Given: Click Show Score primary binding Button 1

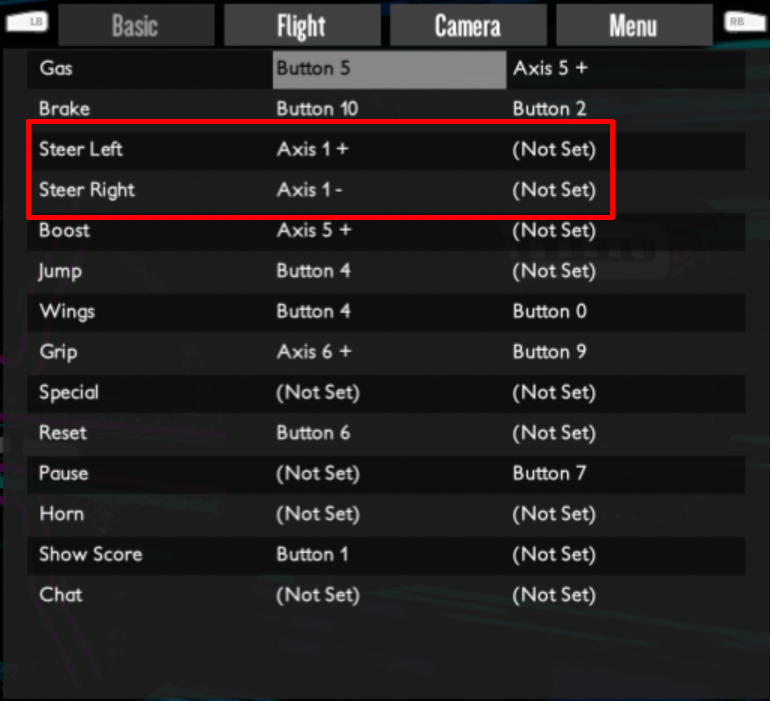Looking at the screenshot, I should [312, 554].
